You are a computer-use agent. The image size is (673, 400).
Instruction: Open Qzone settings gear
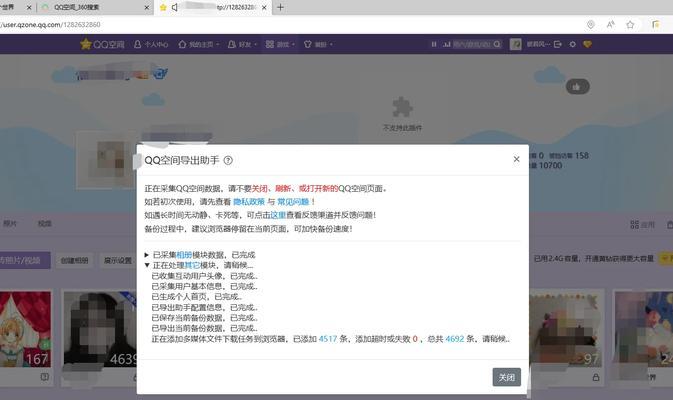[573, 44]
